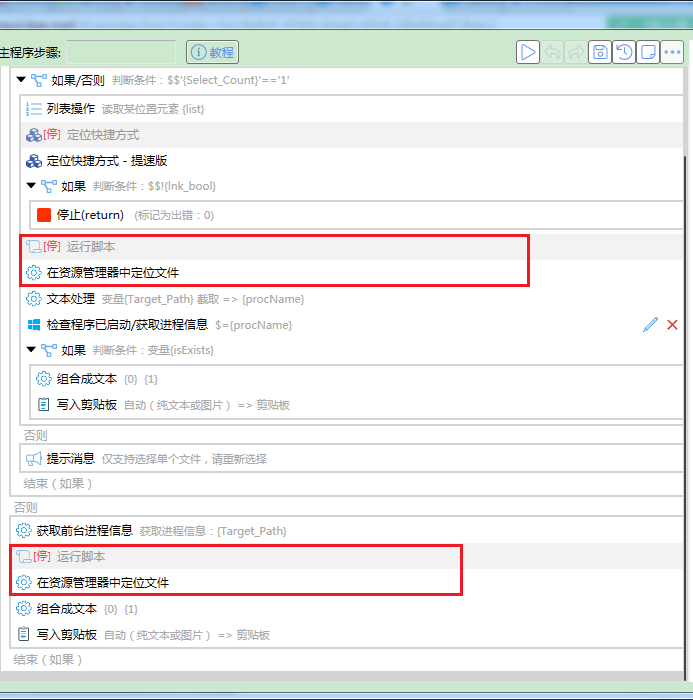693x700 pixels.
Task: Click the $={procName} parameter text
Action: (x=254, y=325)
